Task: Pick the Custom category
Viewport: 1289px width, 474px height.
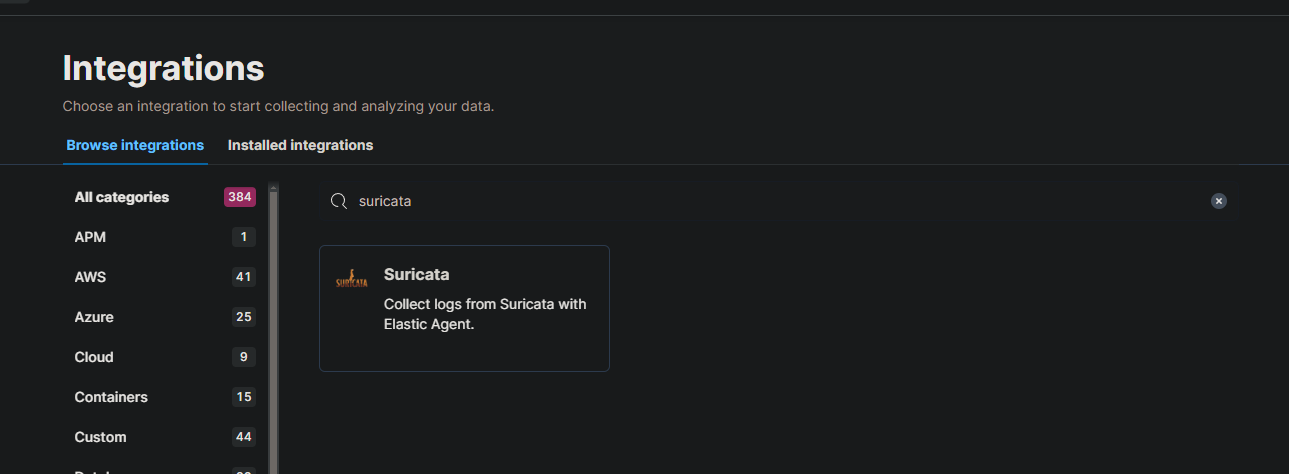Action: coord(100,437)
